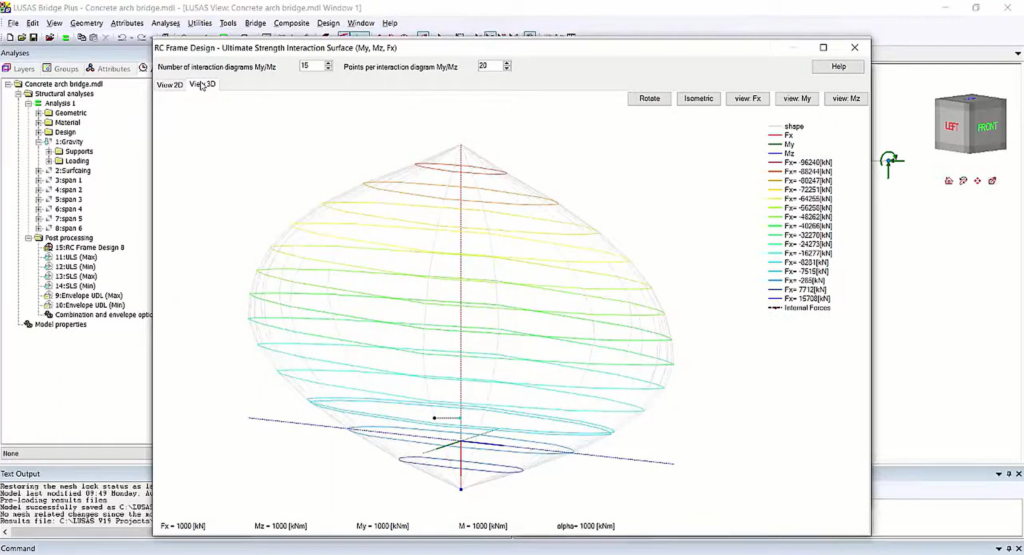Collapse the Post processing folder
The width and height of the screenshot is (1024, 555).
coord(29,238)
